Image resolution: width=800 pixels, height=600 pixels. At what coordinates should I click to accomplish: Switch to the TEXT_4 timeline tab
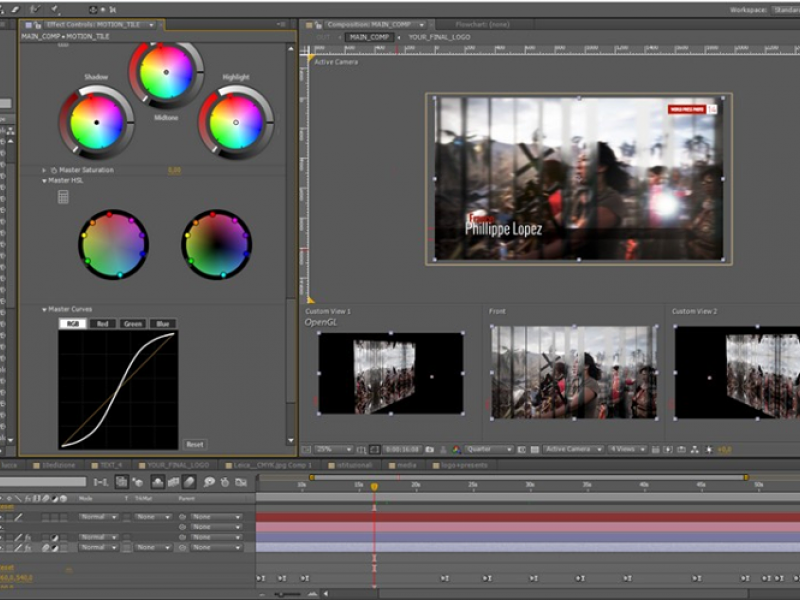click(108, 465)
